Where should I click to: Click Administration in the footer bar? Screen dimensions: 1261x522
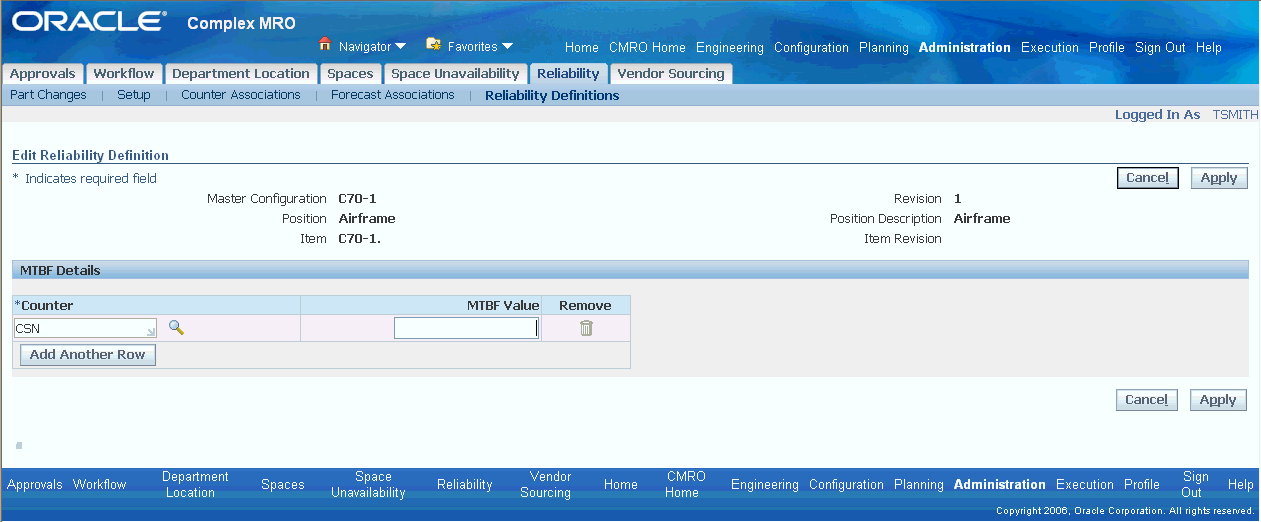click(x=1000, y=484)
